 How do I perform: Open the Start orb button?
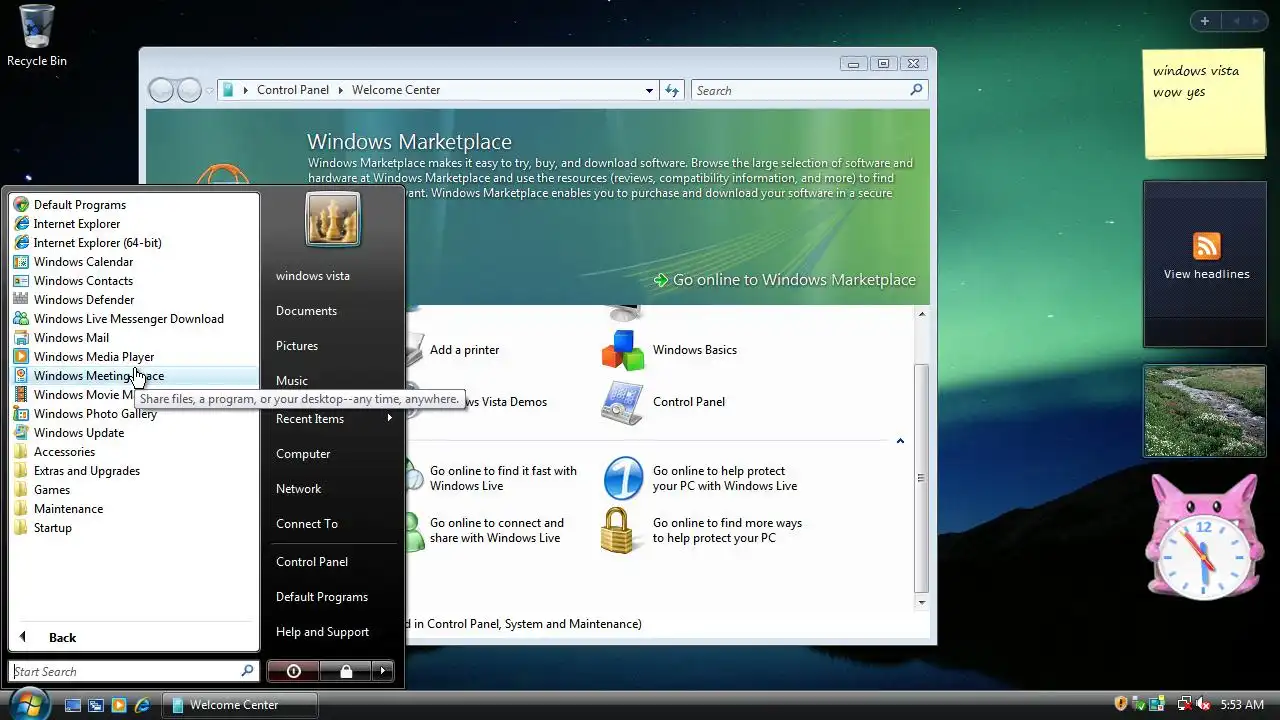point(28,703)
